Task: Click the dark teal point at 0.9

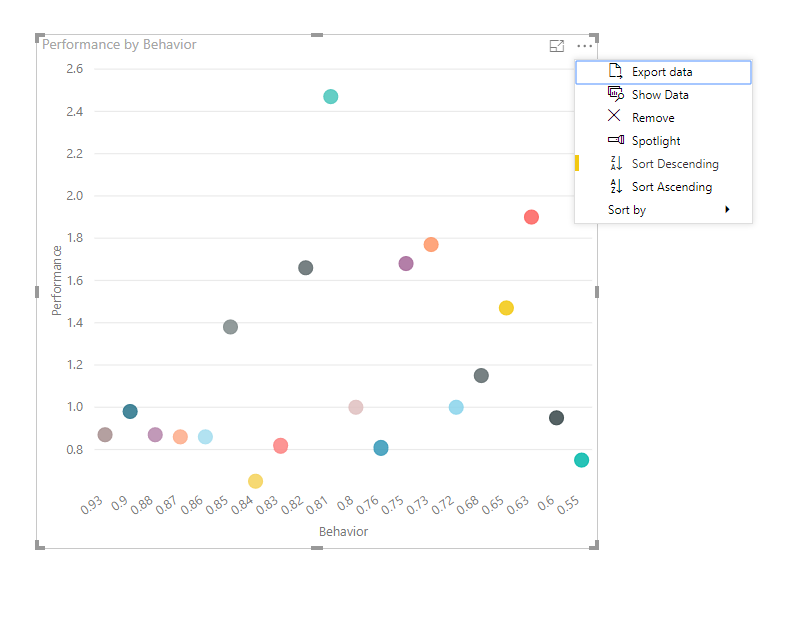Action: [x=130, y=412]
